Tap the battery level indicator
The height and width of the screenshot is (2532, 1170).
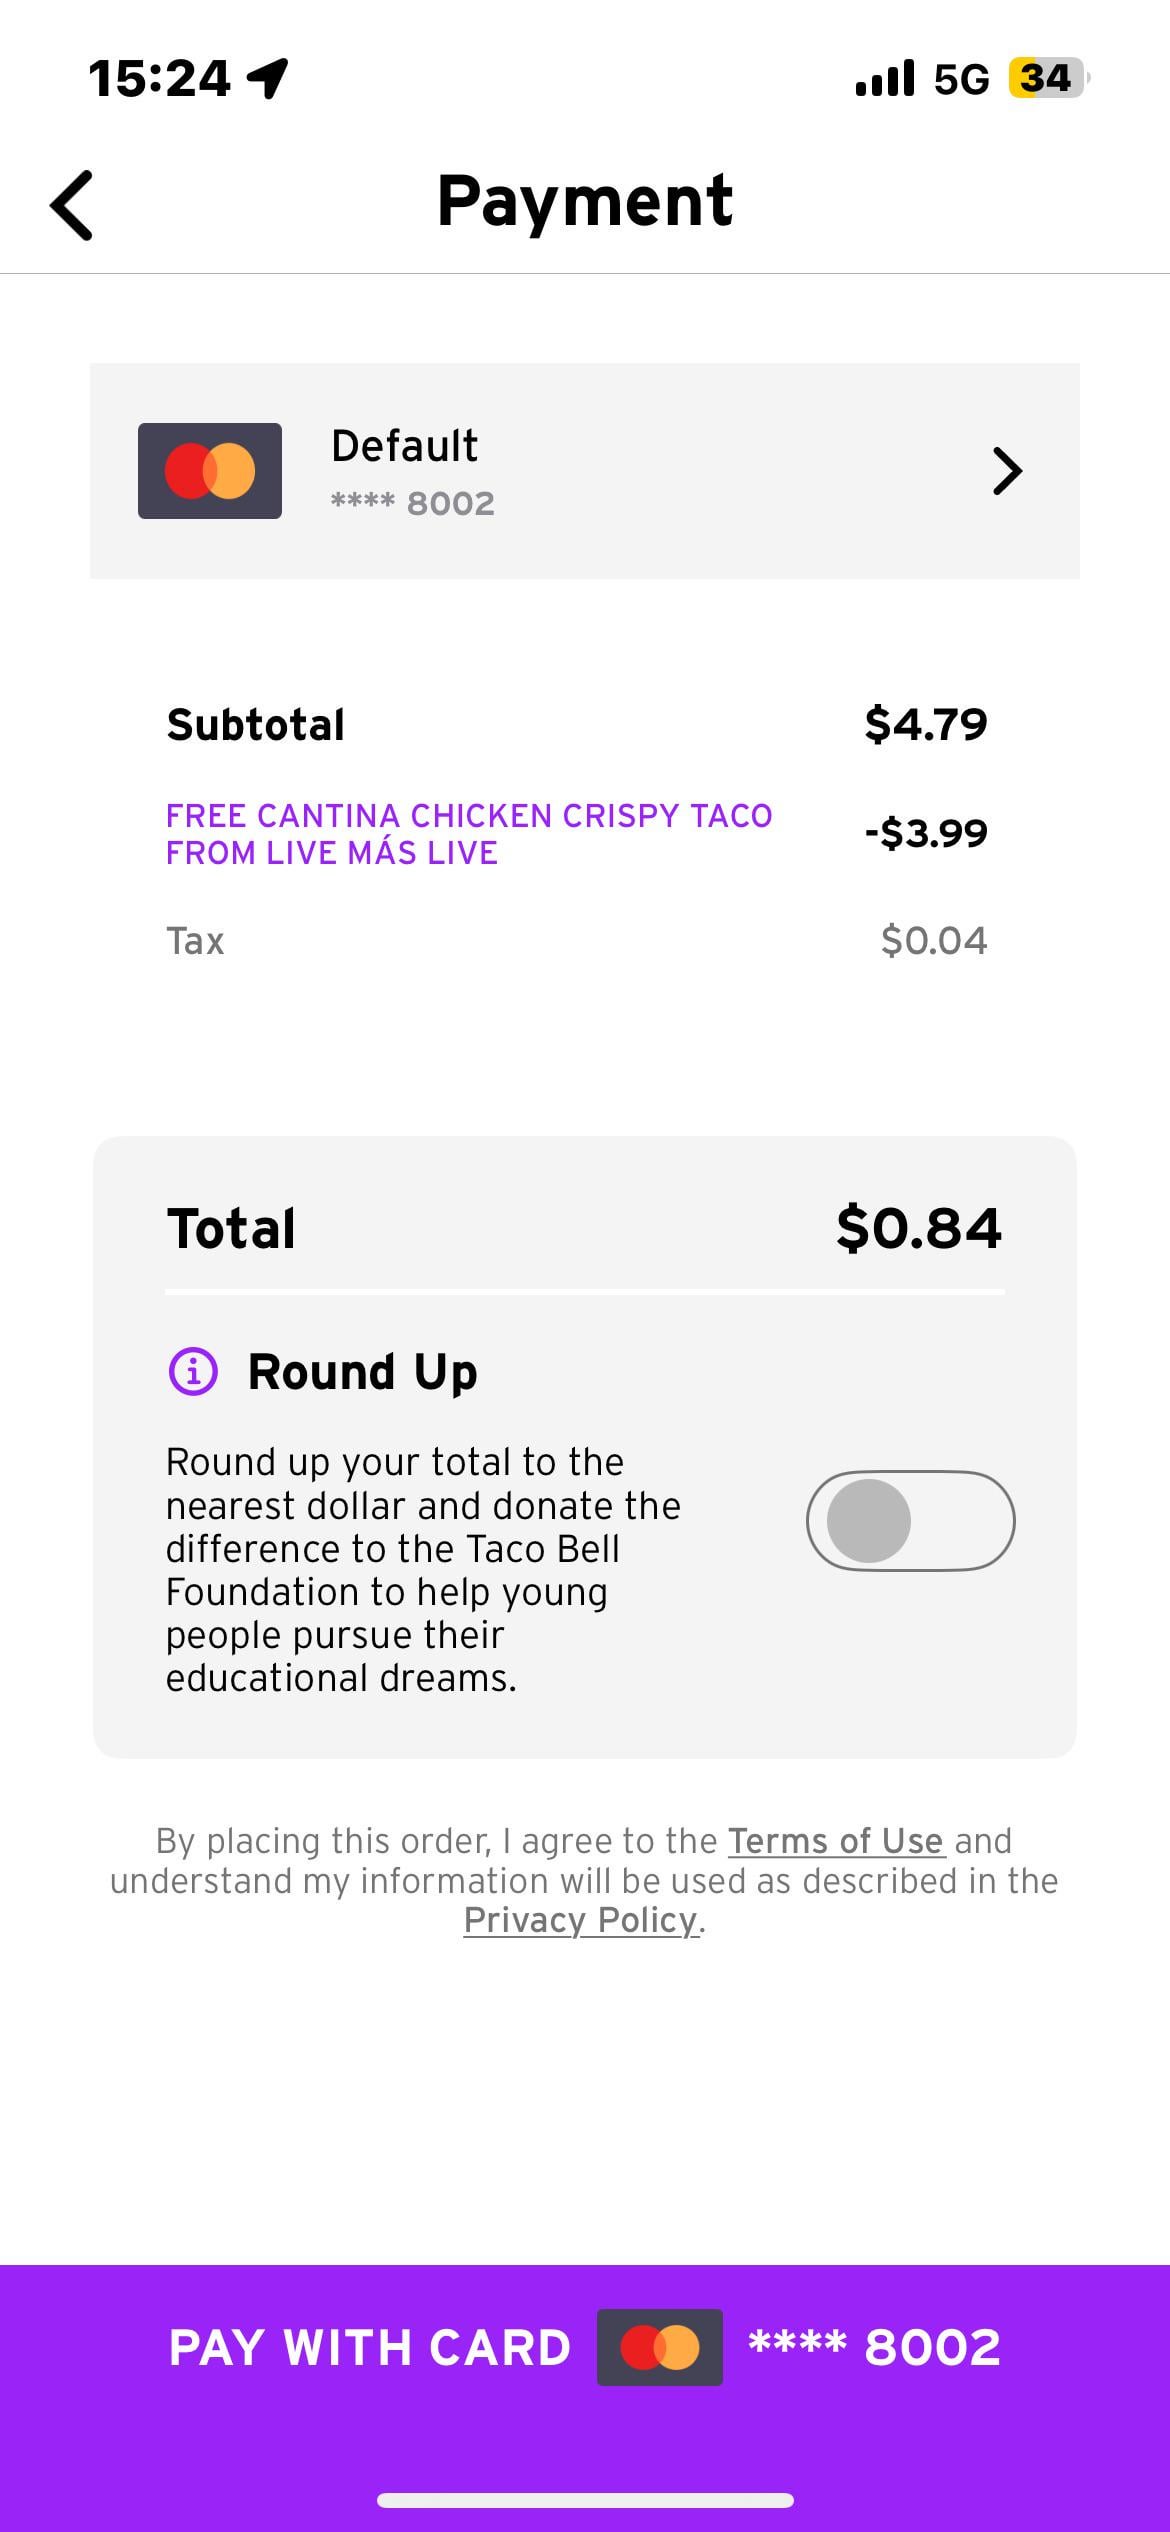pyautogui.click(x=1047, y=78)
